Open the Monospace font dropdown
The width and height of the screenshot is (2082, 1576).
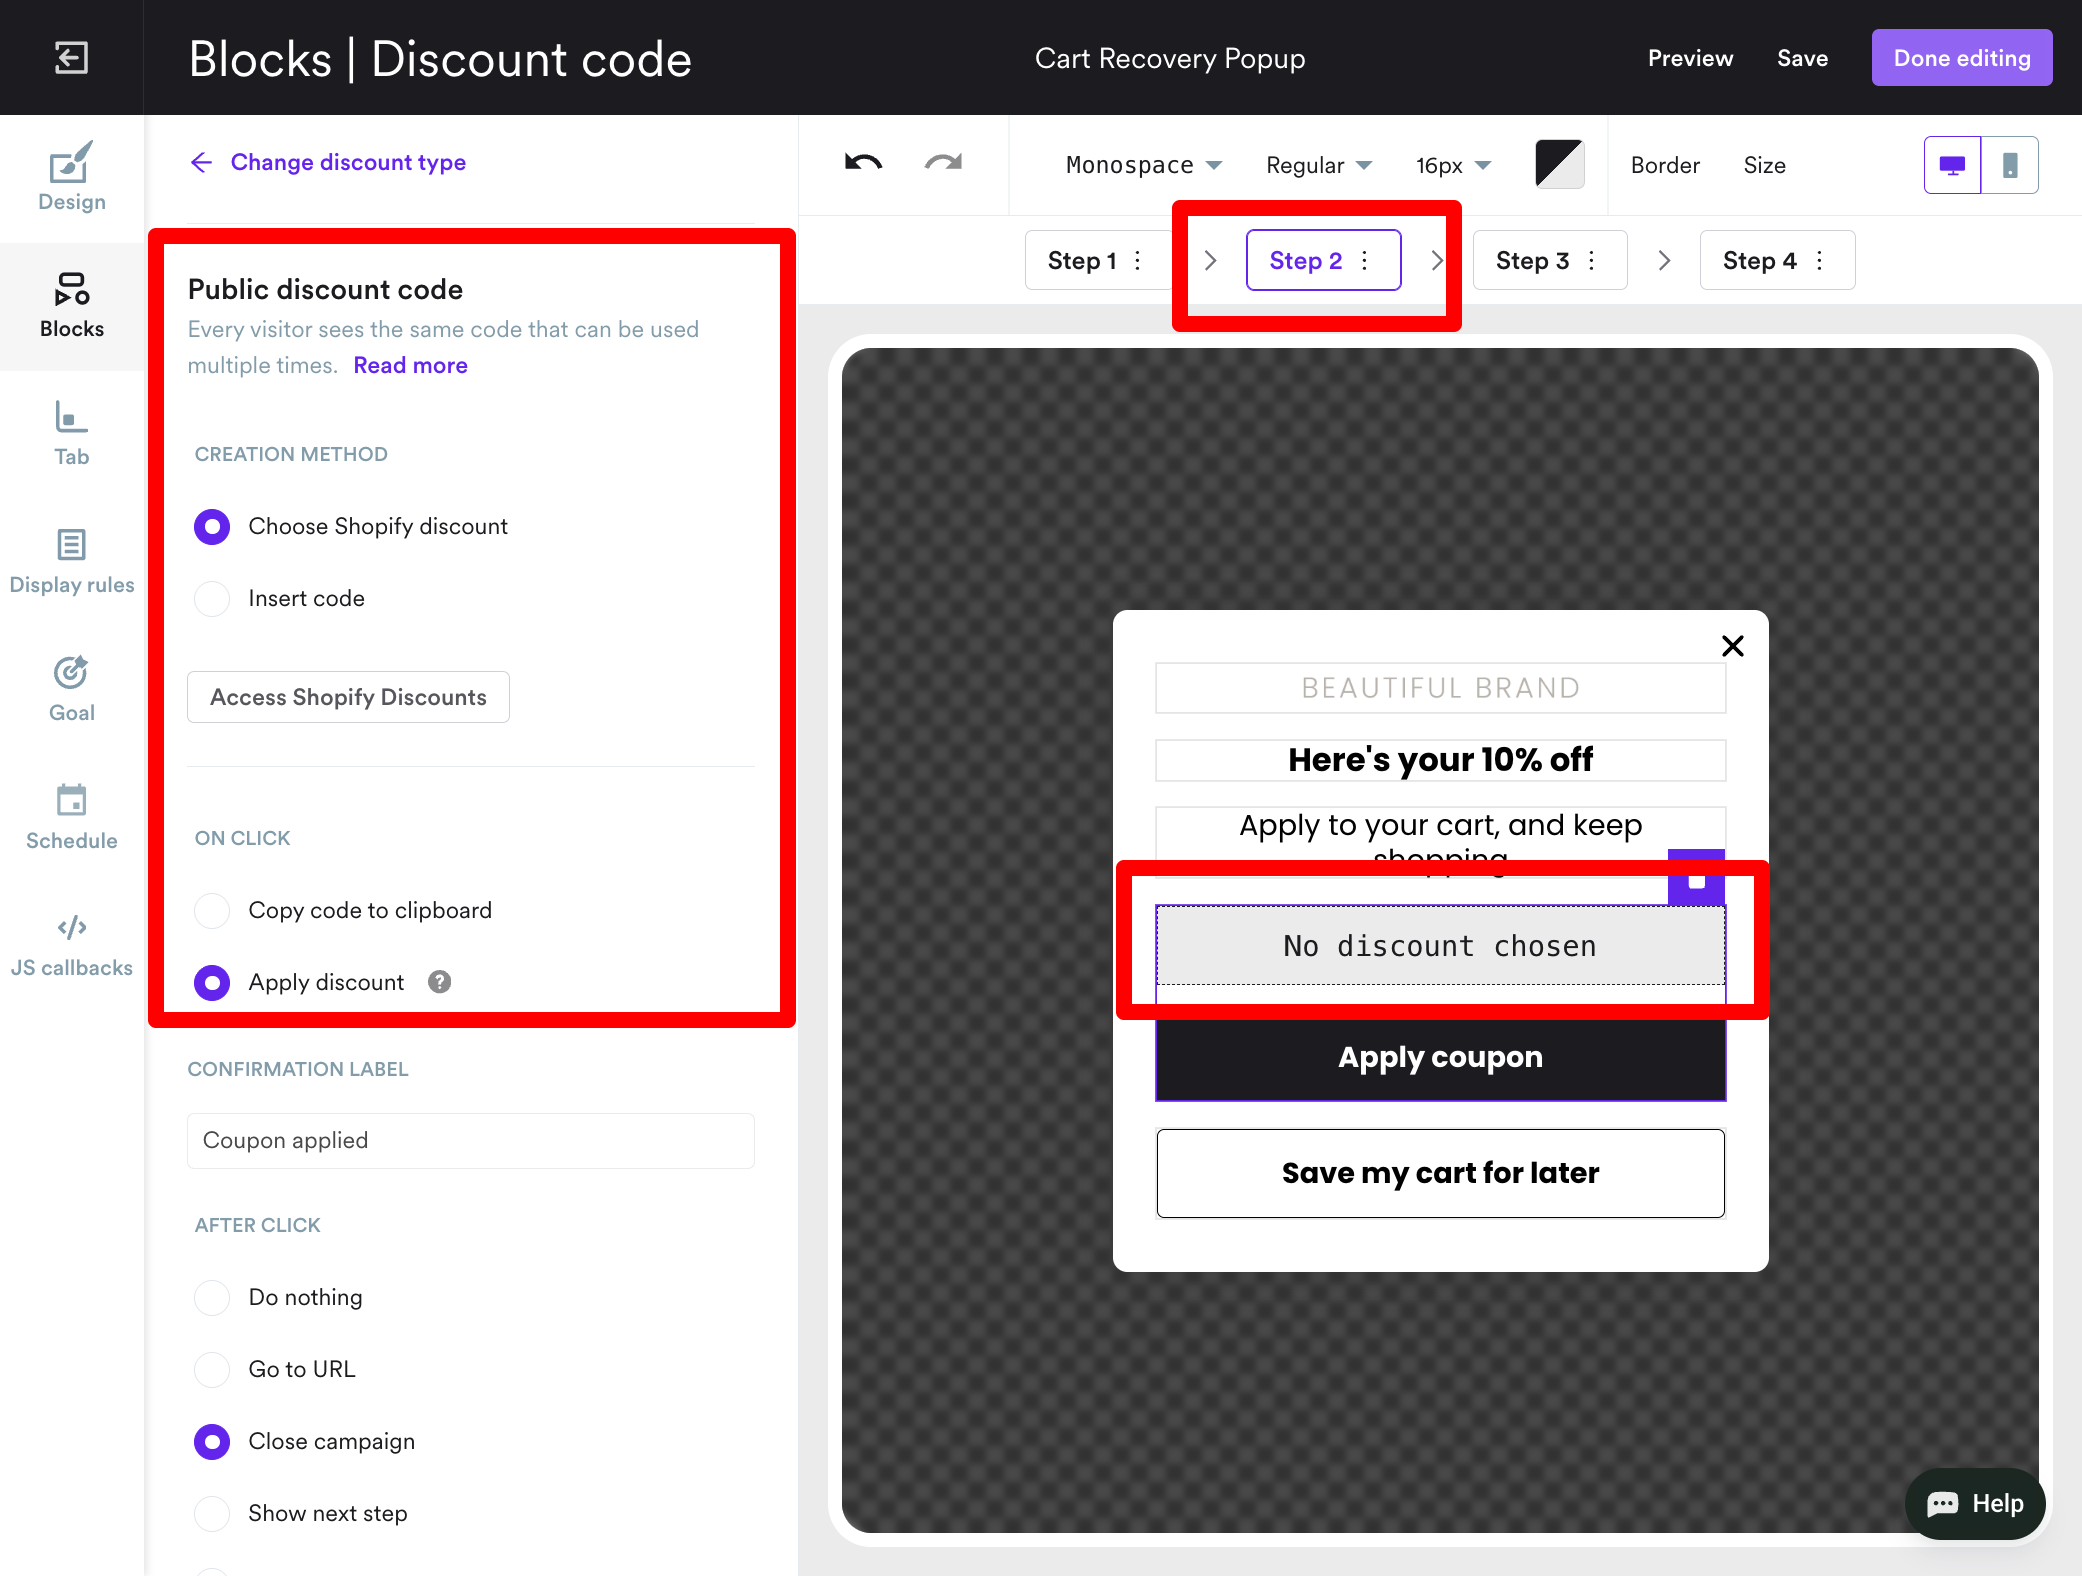pos(1143,165)
